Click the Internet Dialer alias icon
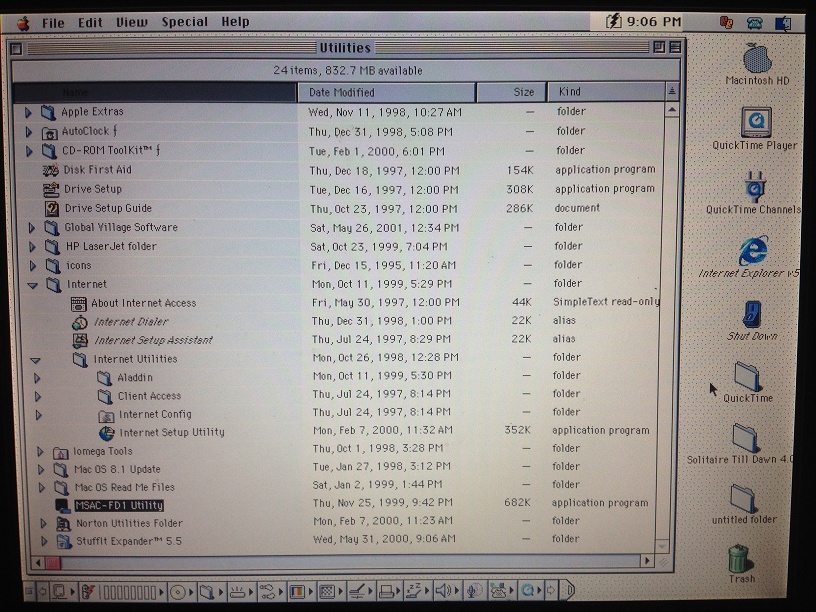 click(x=80, y=322)
